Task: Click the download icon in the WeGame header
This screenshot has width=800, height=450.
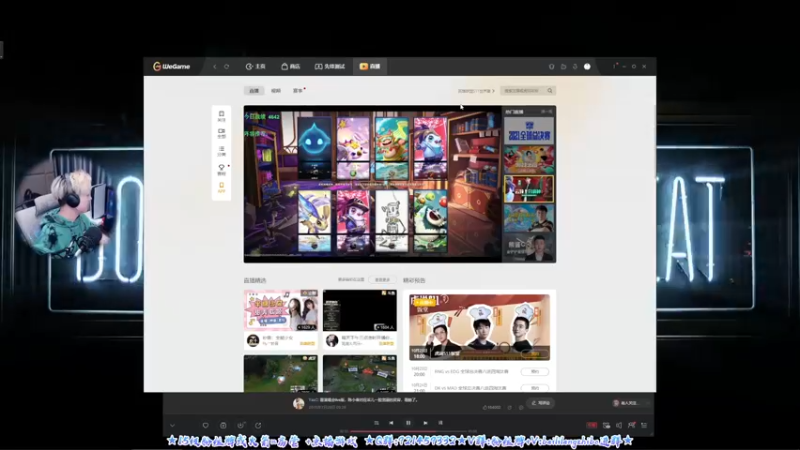Action: click(x=575, y=66)
